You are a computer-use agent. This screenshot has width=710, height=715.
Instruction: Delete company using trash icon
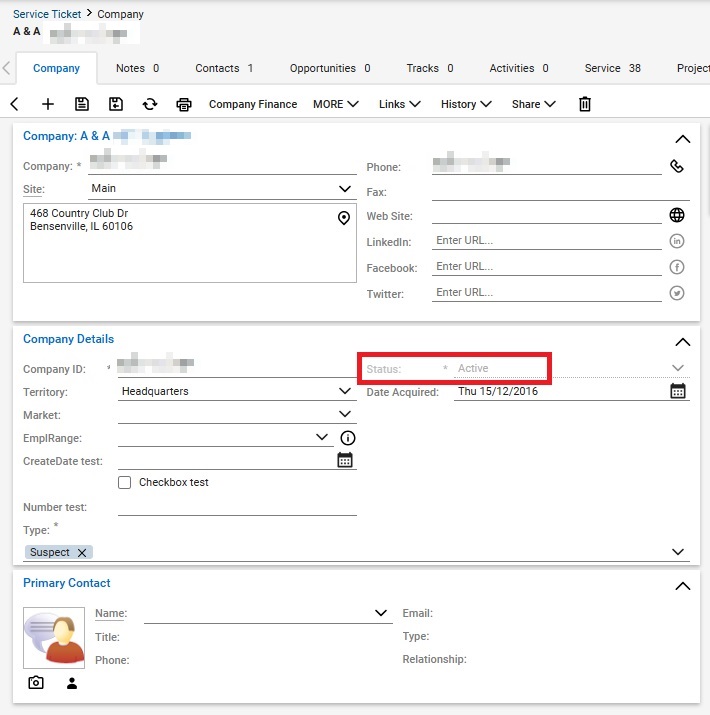[586, 104]
